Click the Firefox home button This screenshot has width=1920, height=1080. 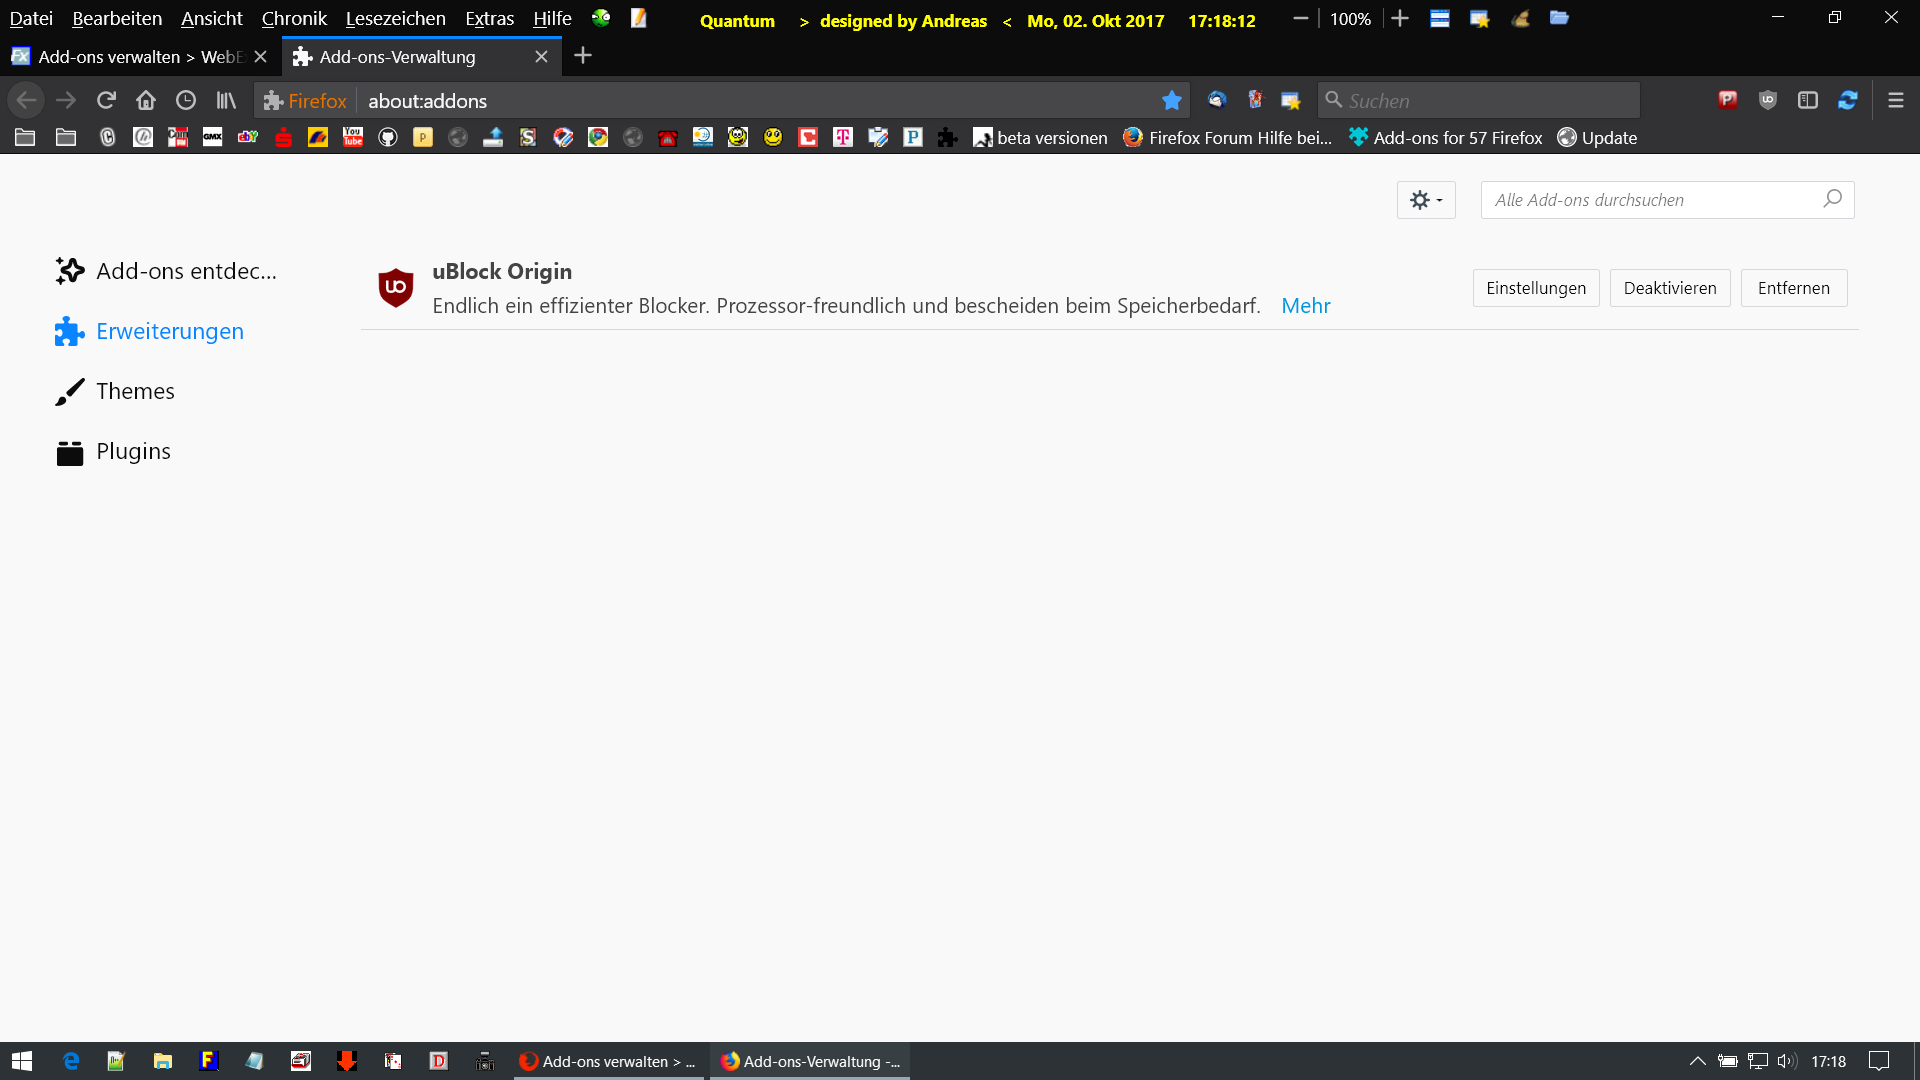tap(146, 100)
